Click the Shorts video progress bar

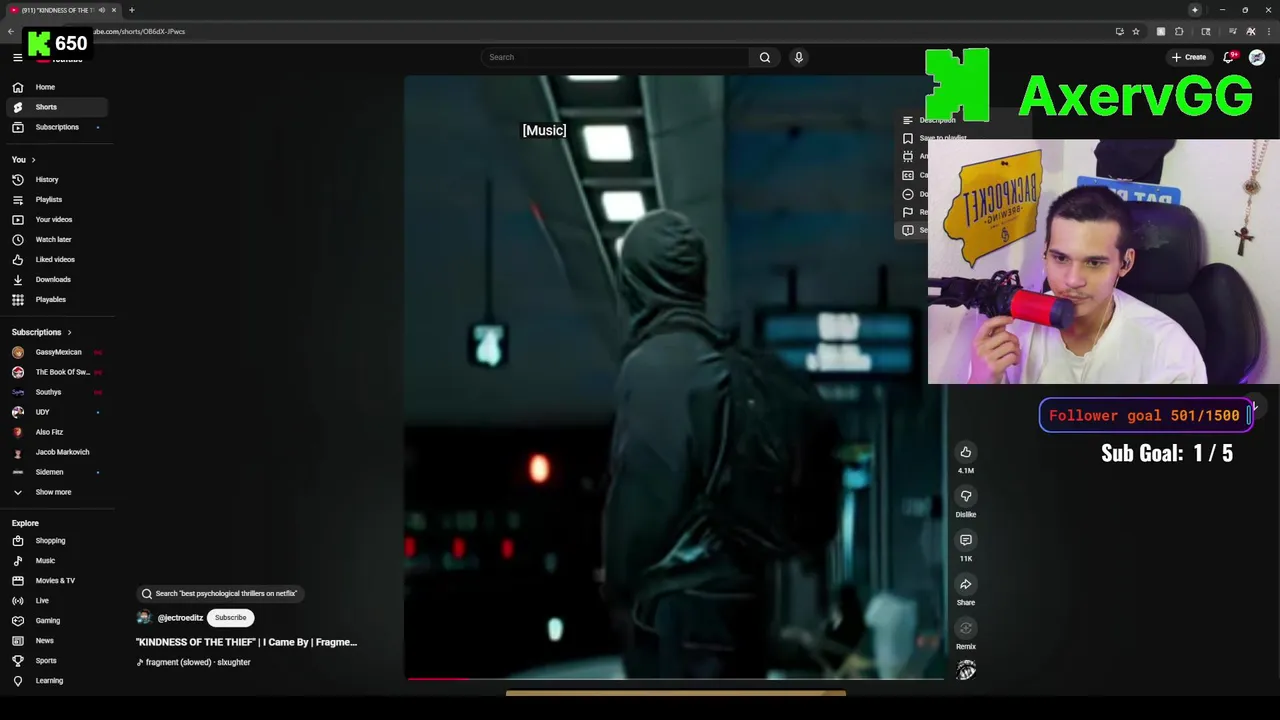pyautogui.click(x=675, y=678)
